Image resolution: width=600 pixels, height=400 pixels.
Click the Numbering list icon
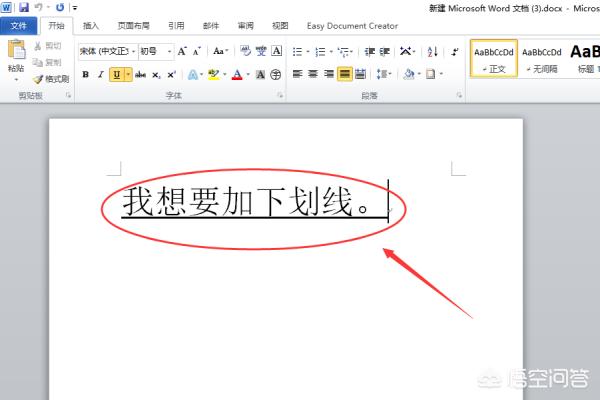coord(320,51)
